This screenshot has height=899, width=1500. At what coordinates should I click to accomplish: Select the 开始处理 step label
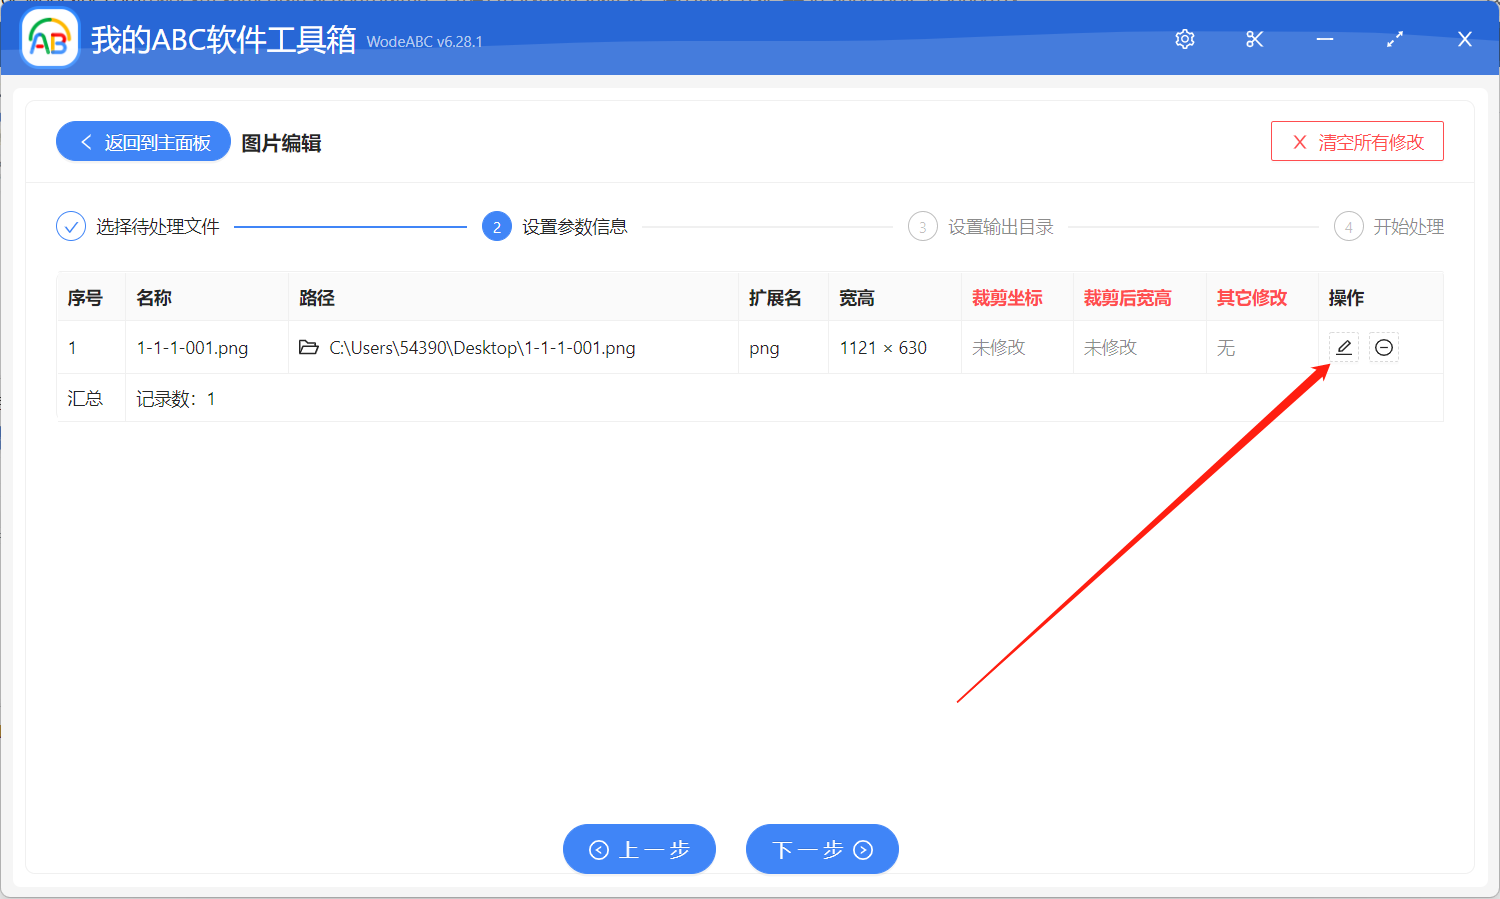click(x=1410, y=226)
